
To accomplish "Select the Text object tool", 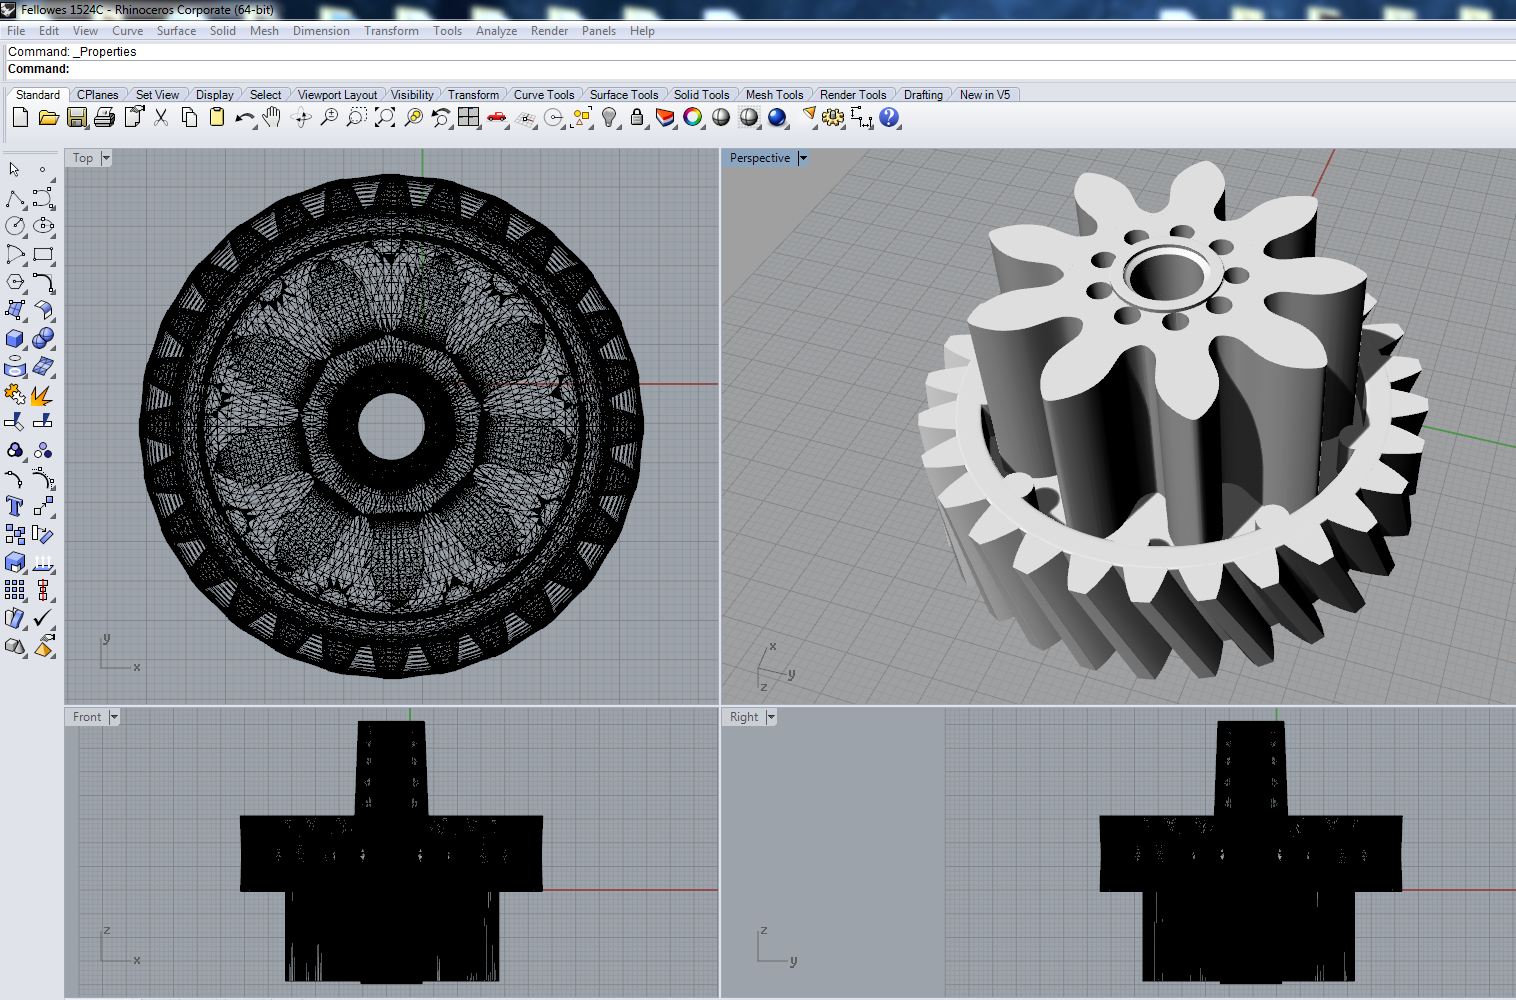I will coord(15,507).
